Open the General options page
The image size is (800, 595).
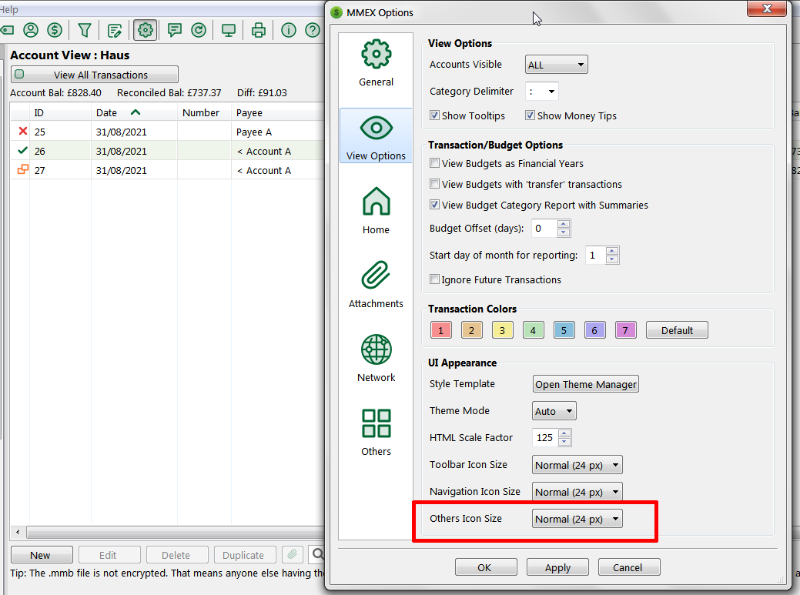(376, 63)
